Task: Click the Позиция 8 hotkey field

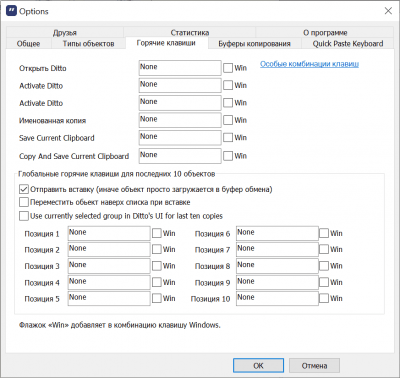Action: click(277, 266)
